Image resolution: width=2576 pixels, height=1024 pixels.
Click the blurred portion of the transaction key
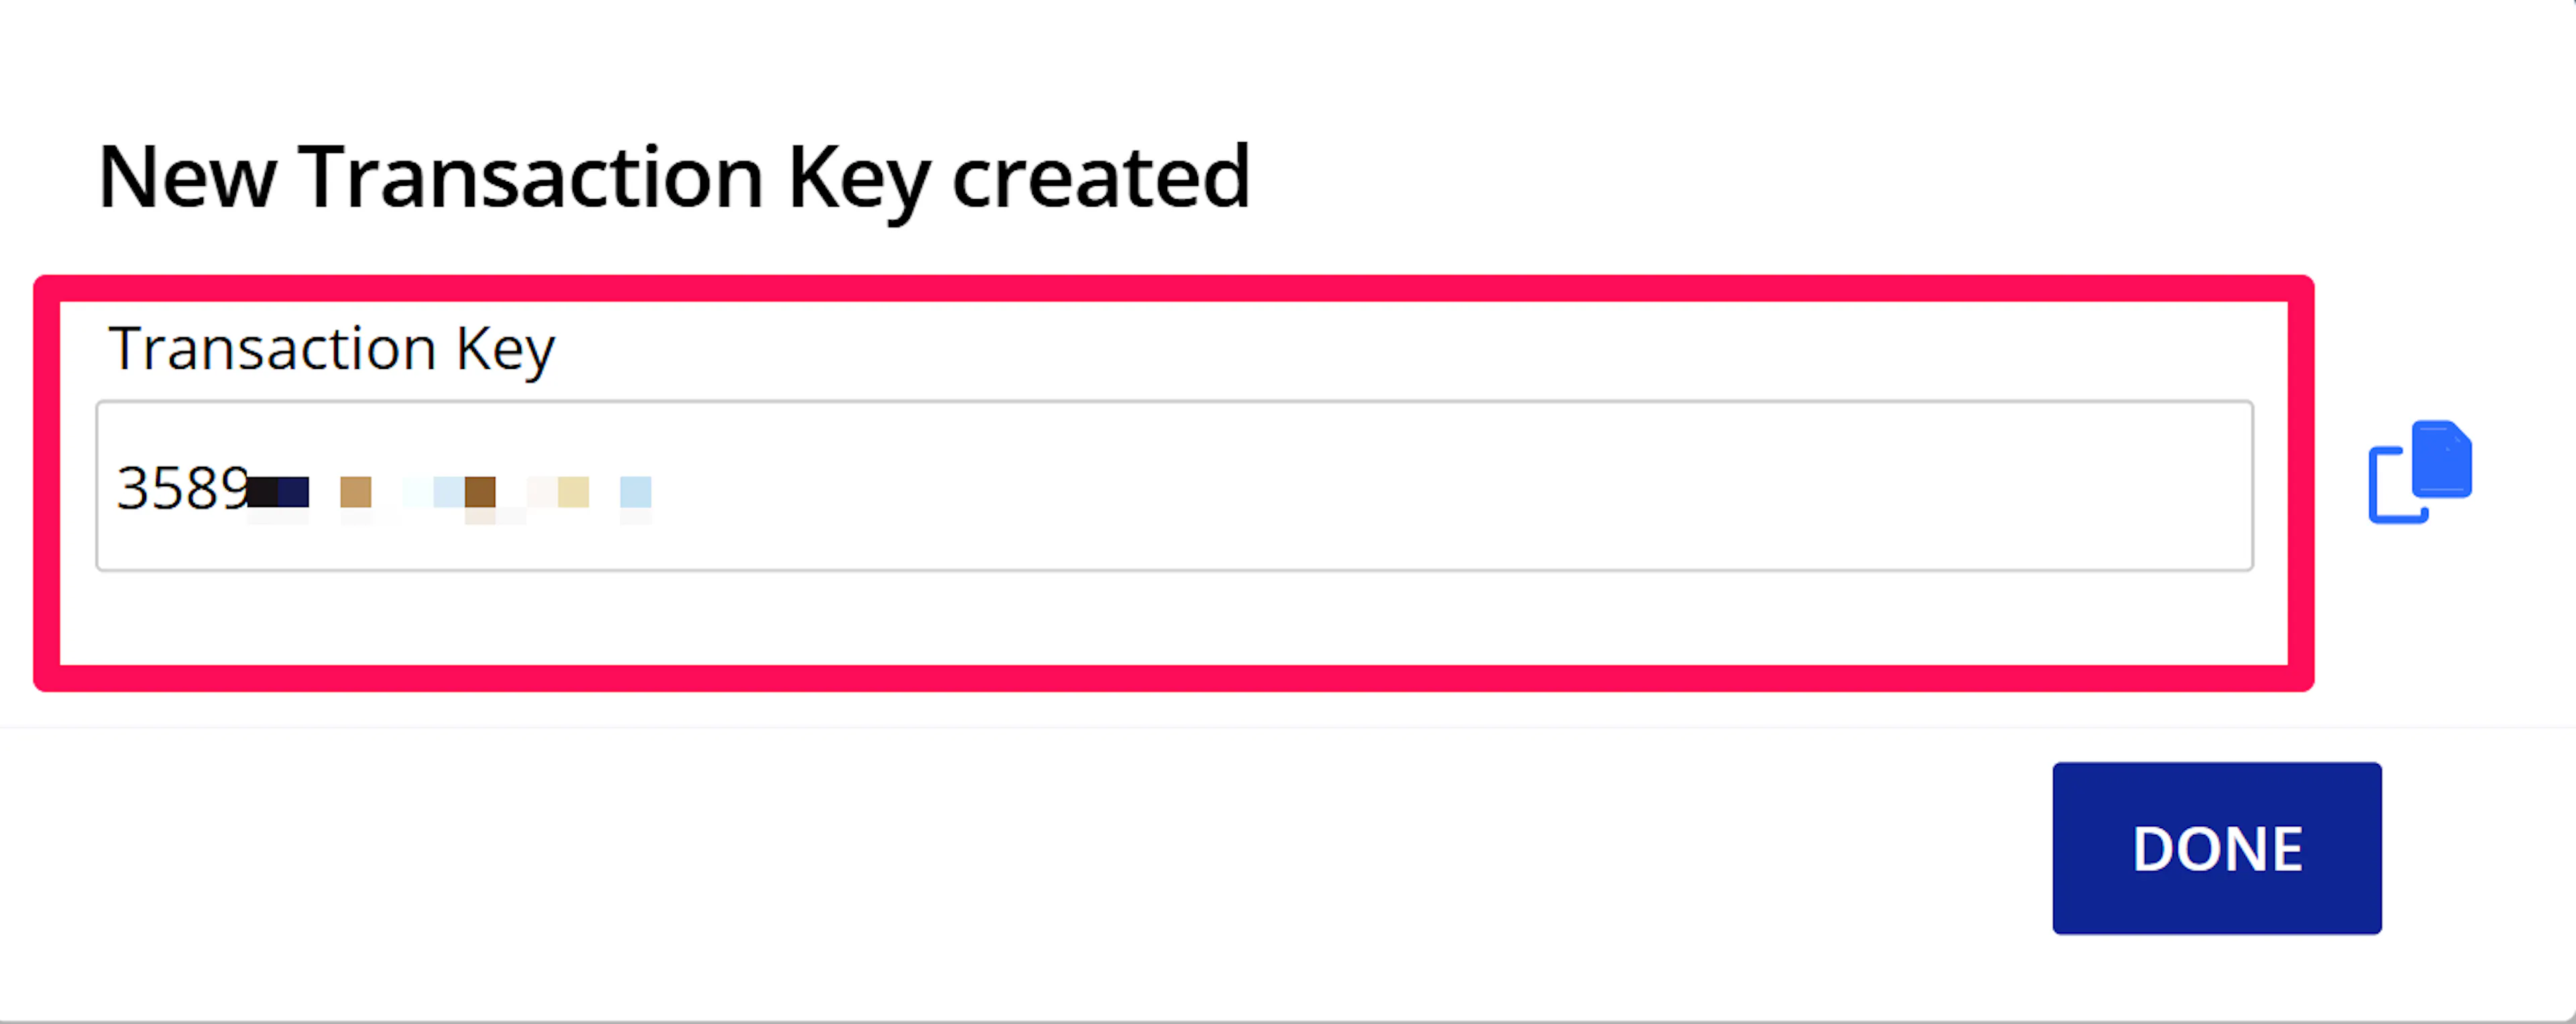pos(450,492)
